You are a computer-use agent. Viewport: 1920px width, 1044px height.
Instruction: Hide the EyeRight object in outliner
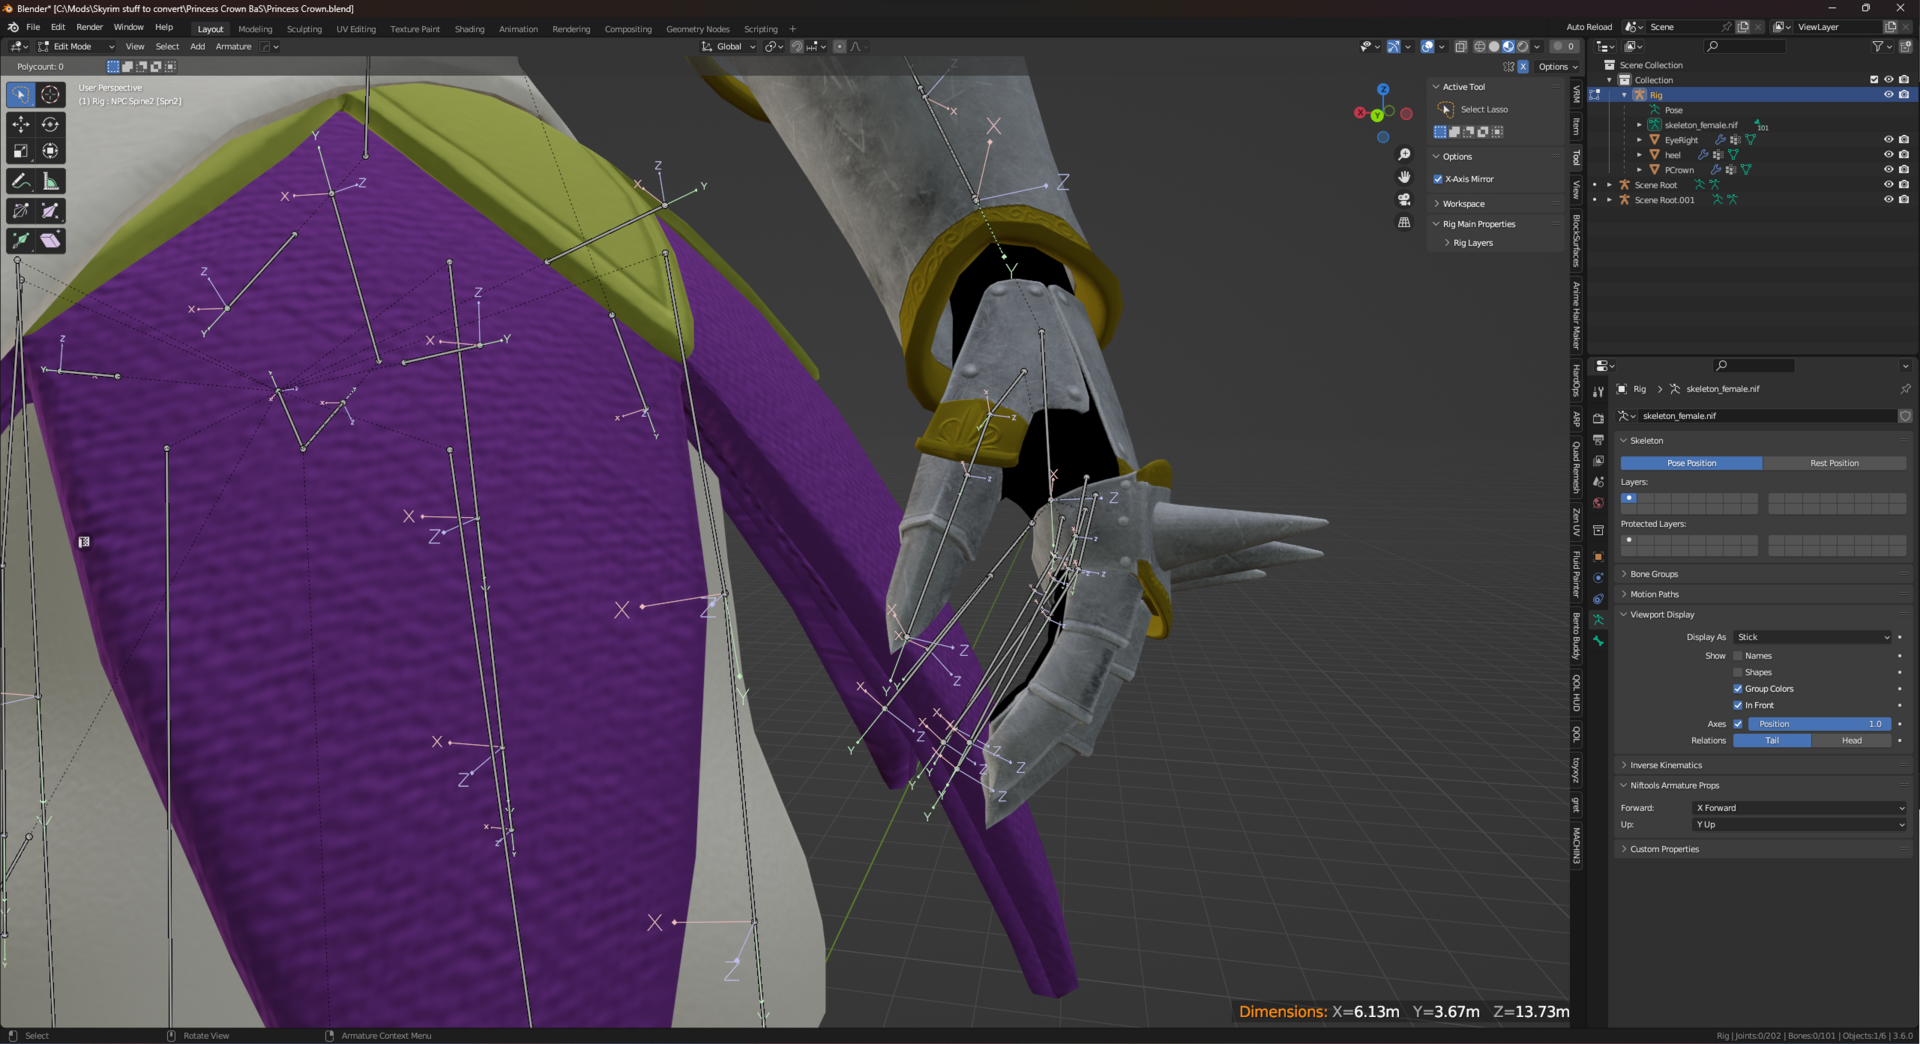pyautogui.click(x=1888, y=140)
